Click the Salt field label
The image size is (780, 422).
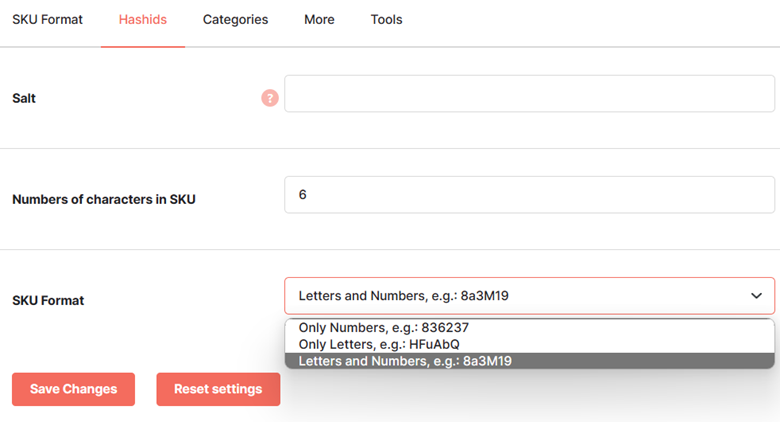pos(24,99)
